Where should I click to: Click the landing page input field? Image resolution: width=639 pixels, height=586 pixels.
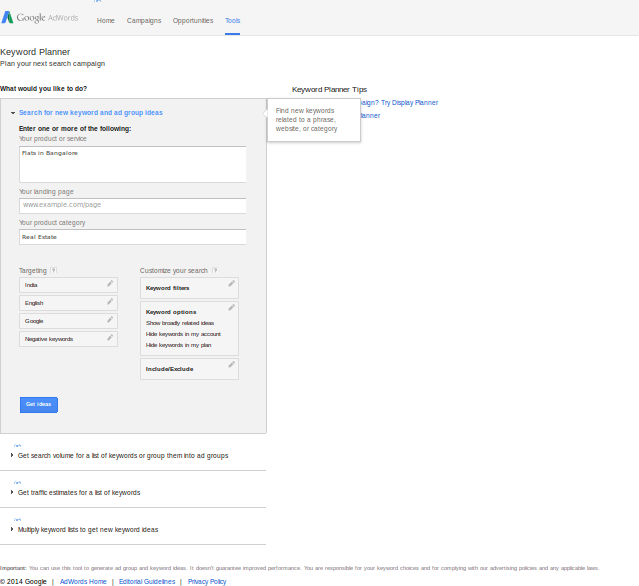click(133, 205)
